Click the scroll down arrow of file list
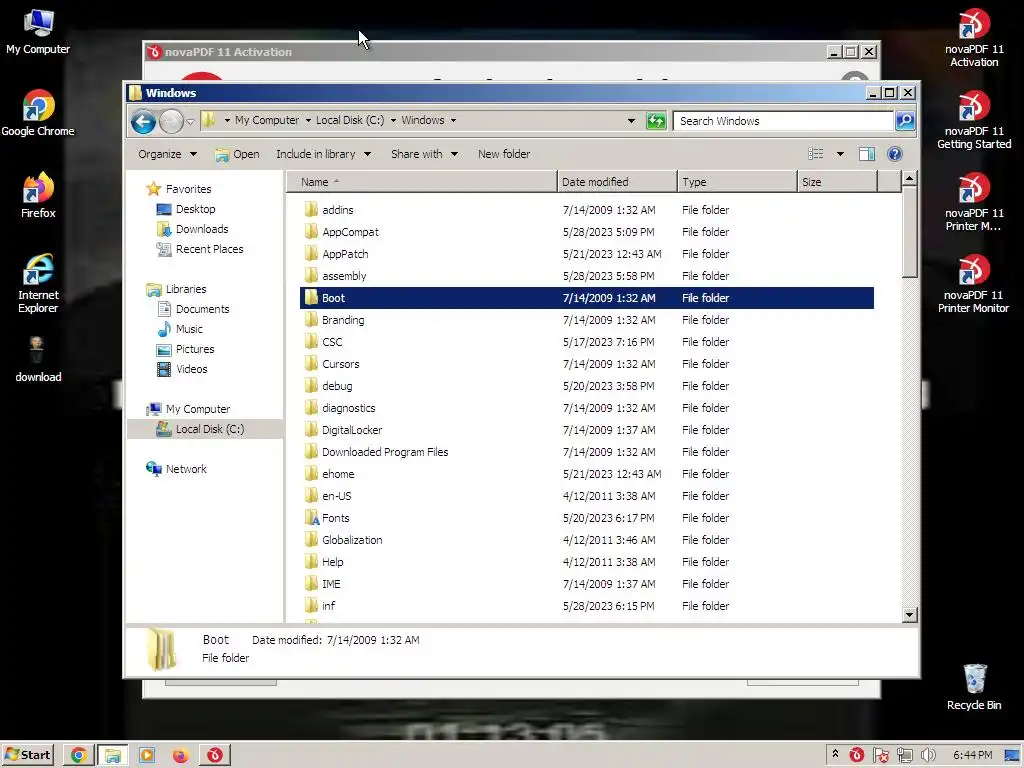Image resolution: width=1024 pixels, height=768 pixels. pos(909,615)
